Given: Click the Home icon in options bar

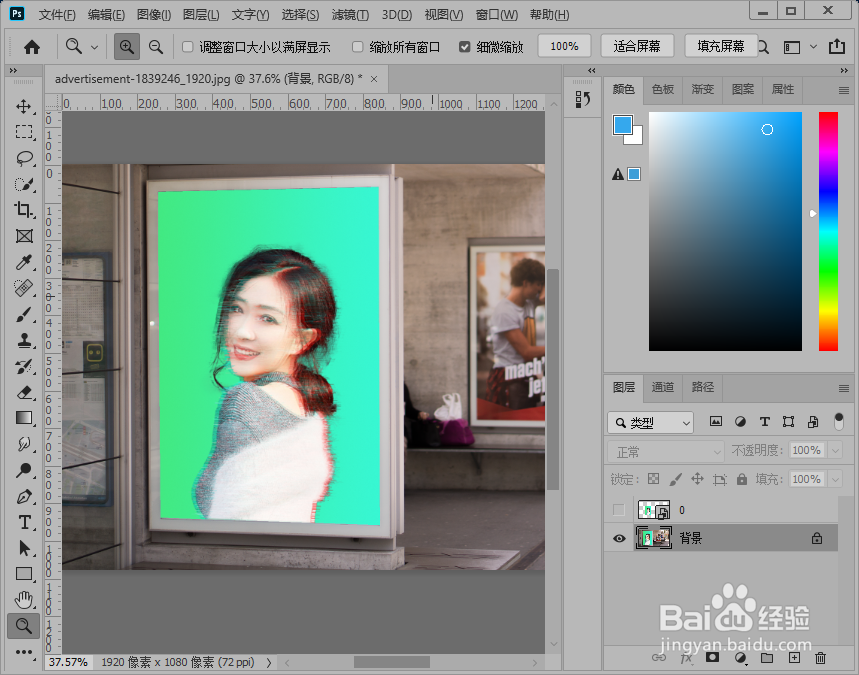Looking at the screenshot, I should tap(32, 47).
